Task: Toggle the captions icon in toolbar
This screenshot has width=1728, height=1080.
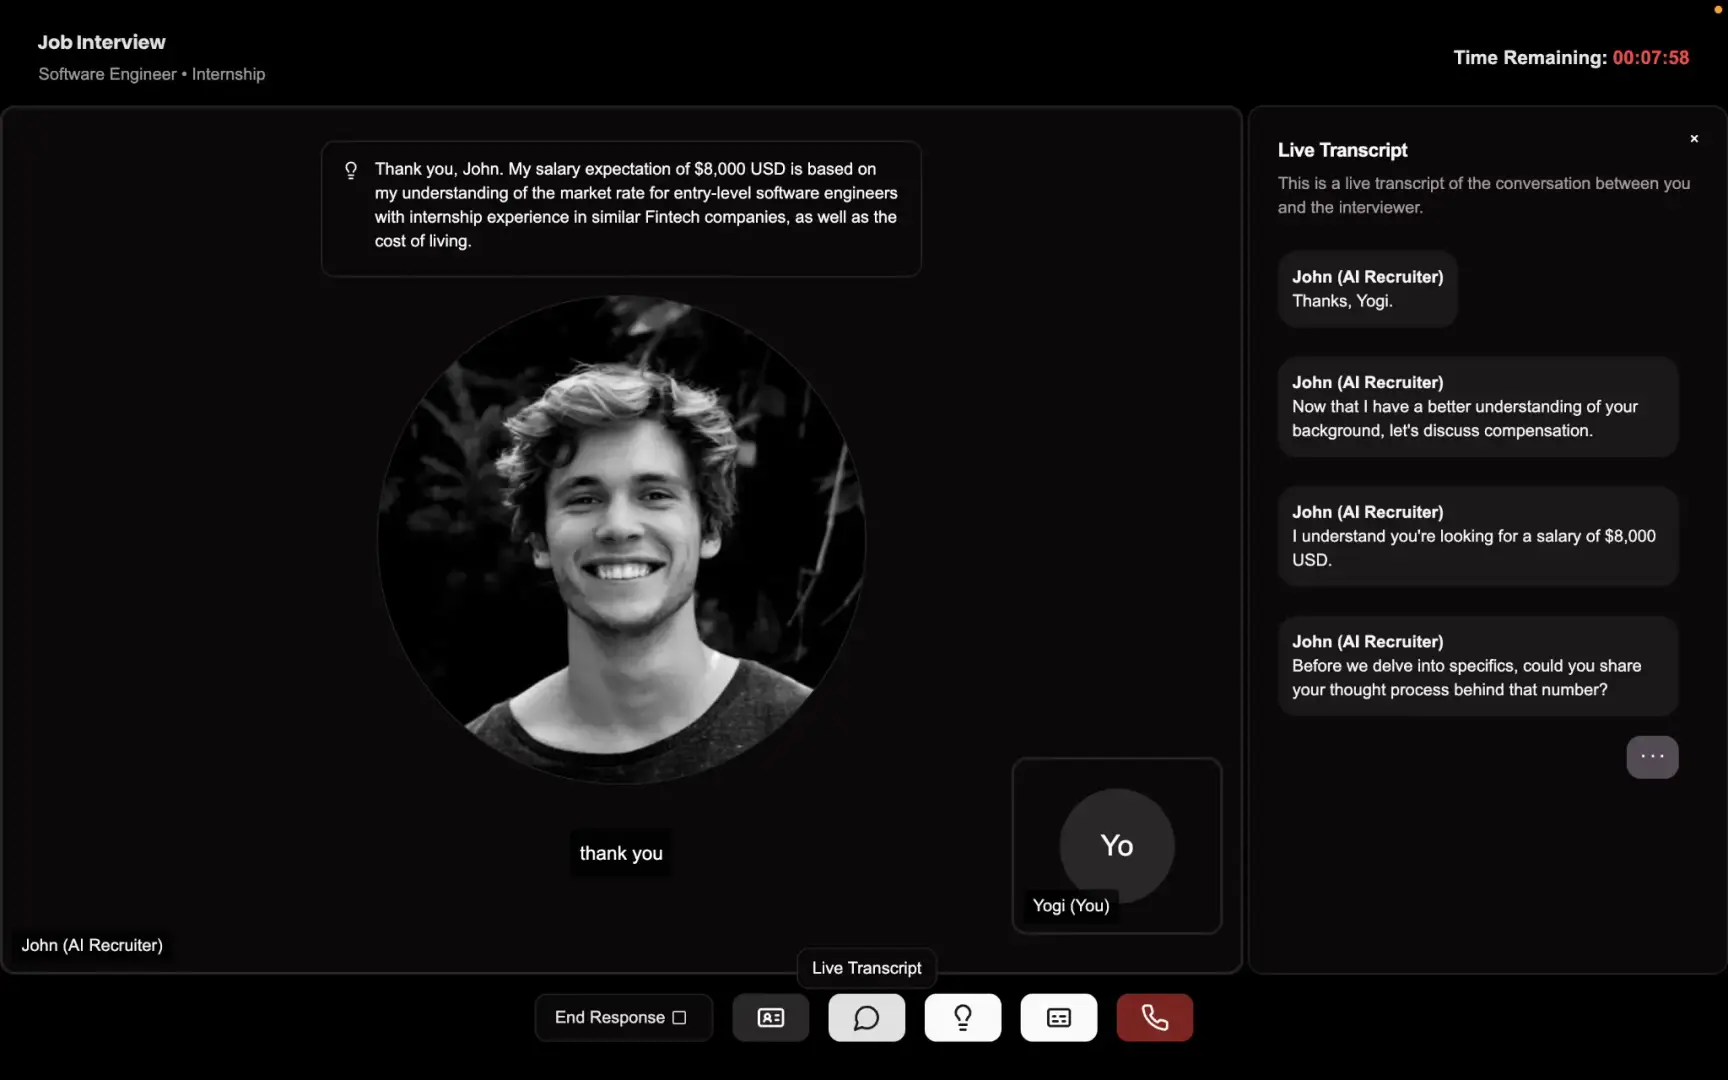Action: 1058,1017
